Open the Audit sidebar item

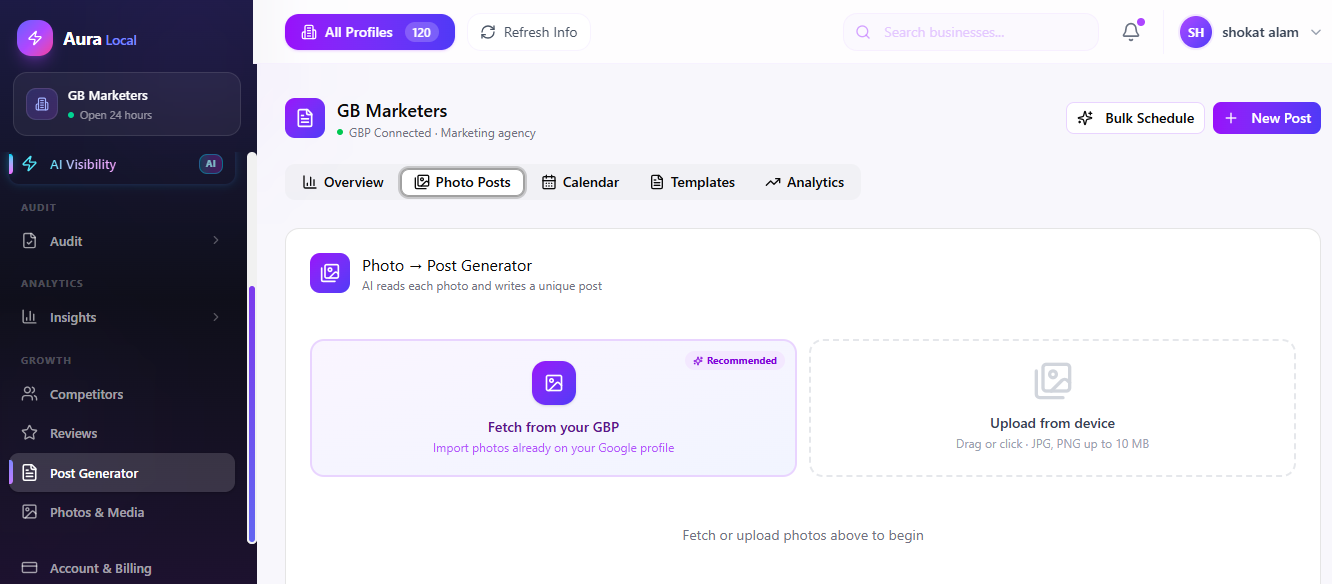click(x=123, y=241)
